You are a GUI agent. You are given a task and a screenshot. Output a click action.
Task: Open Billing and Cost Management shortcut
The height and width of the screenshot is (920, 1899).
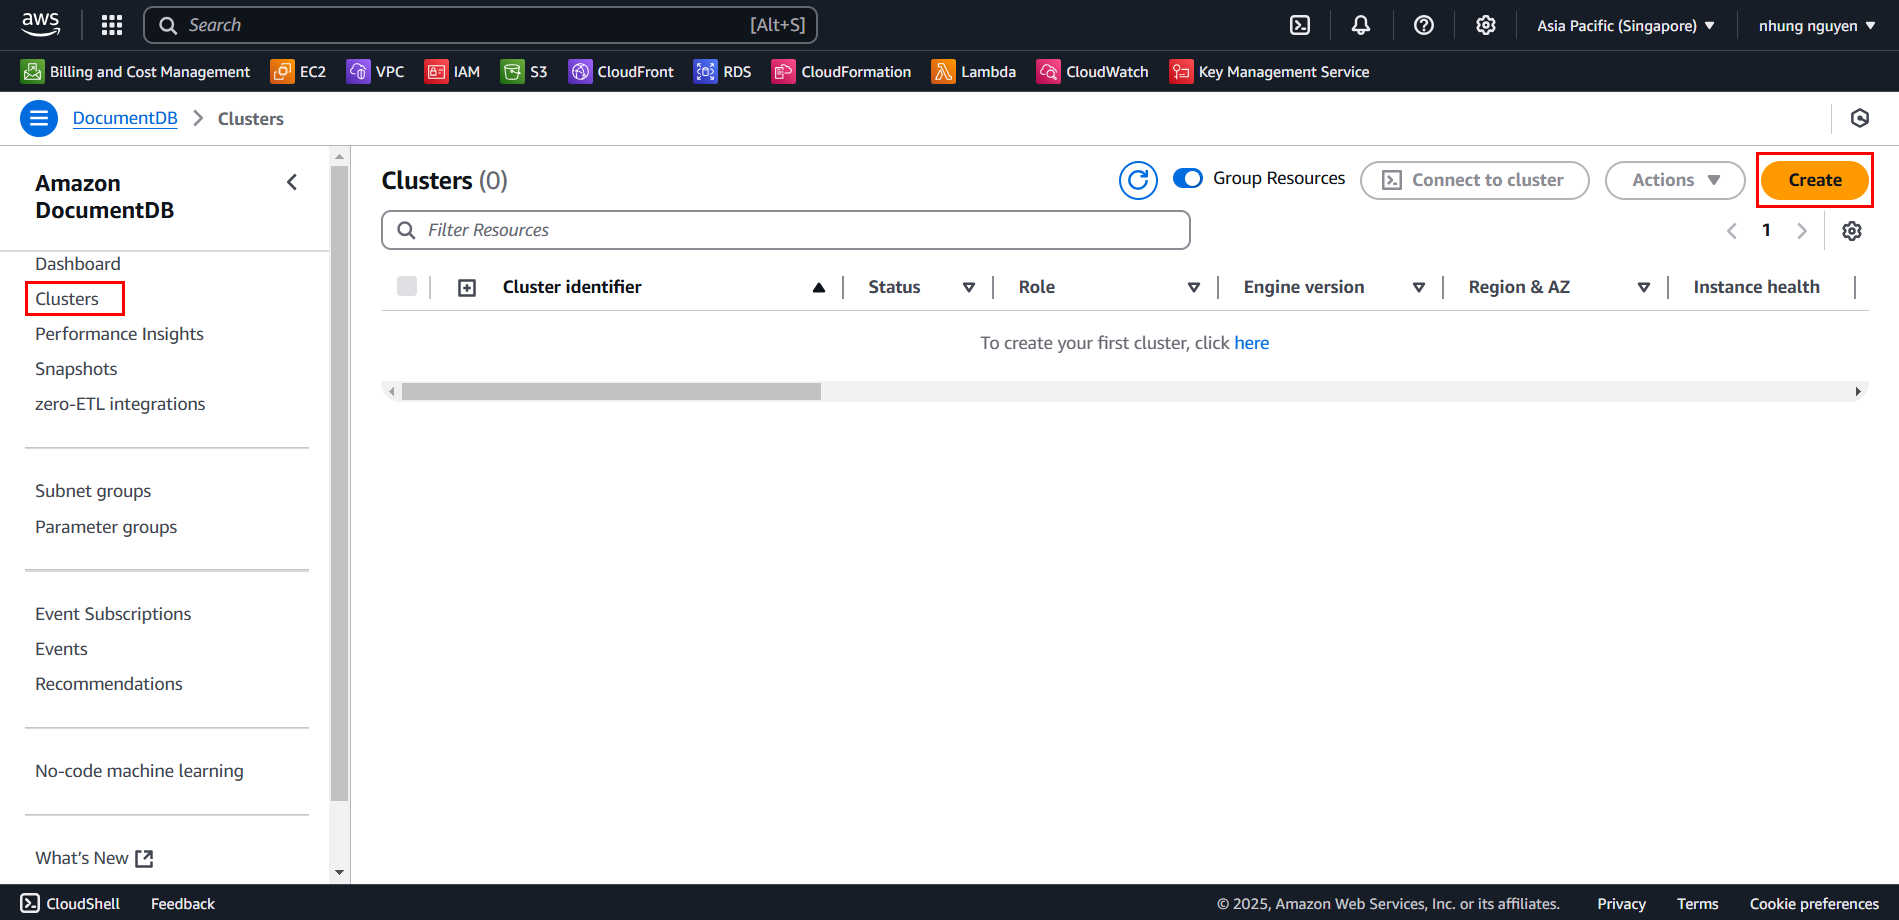point(136,72)
